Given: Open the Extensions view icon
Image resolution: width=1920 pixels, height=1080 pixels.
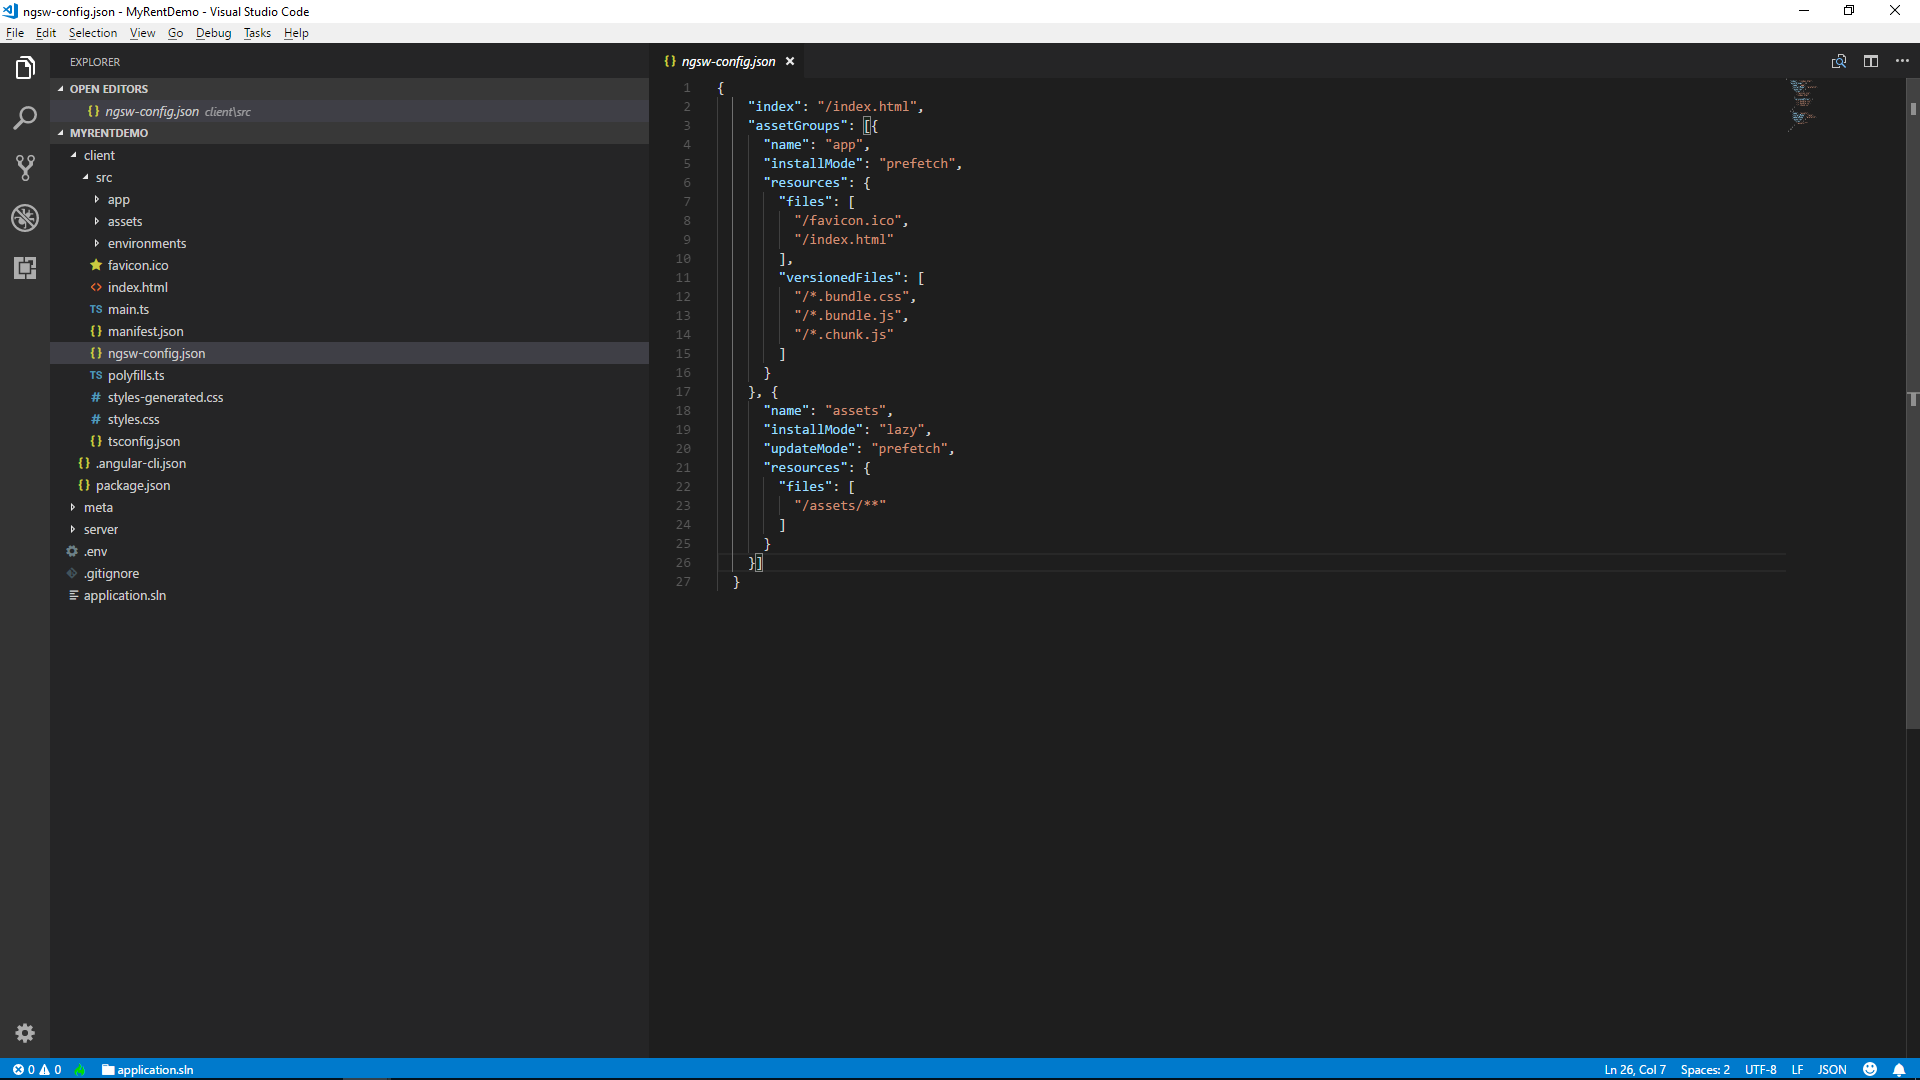Looking at the screenshot, I should (x=25, y=268).
